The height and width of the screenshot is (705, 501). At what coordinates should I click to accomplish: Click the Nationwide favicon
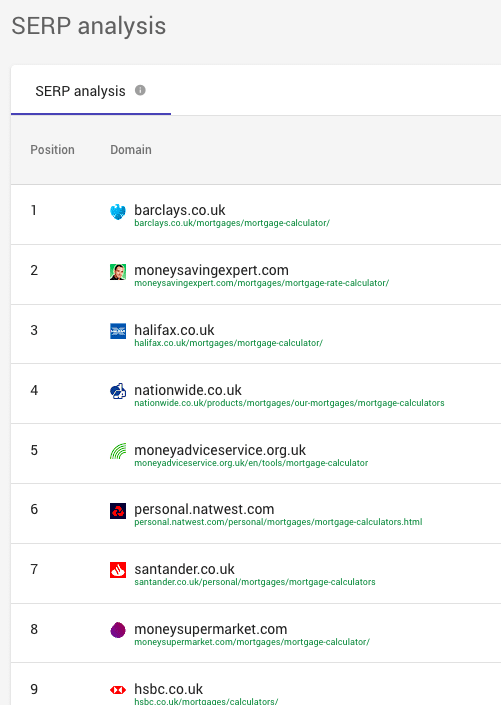118,391
